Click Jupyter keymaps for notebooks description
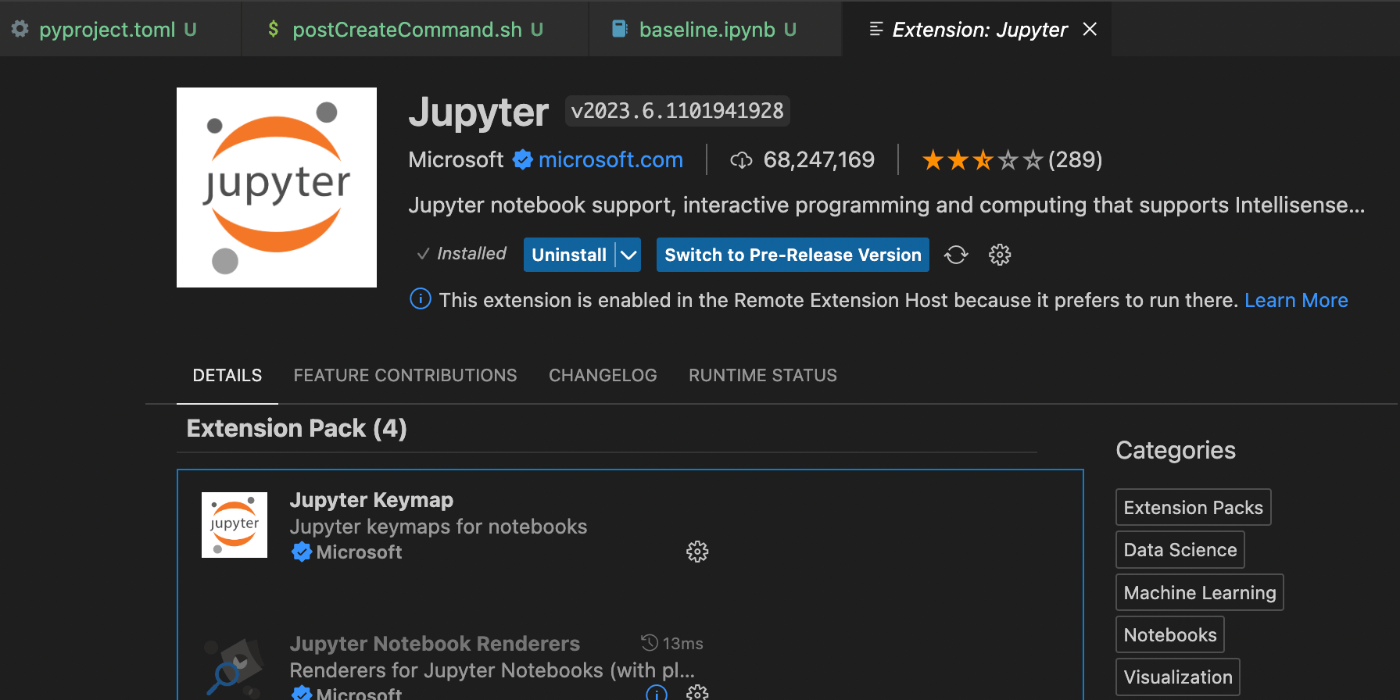The height and width of the screenshot is (700, 1400). pos(438,527)
